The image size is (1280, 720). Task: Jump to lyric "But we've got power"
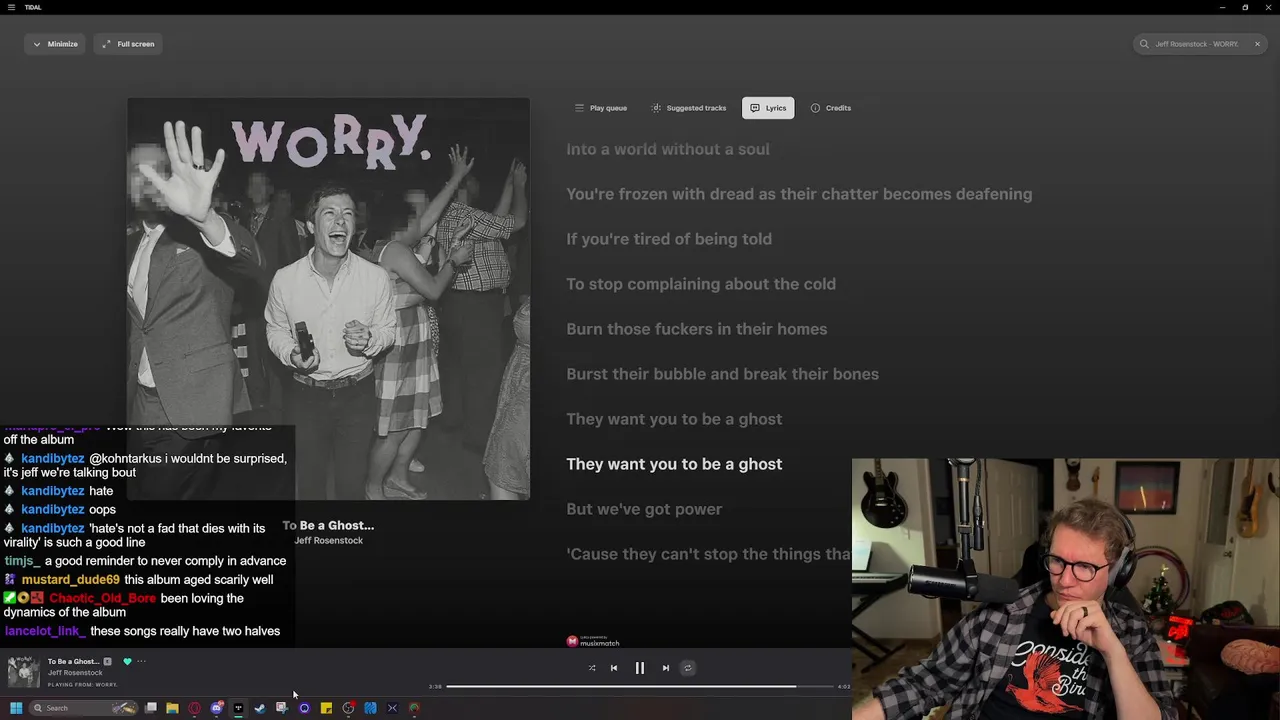(x=644, y=509)
